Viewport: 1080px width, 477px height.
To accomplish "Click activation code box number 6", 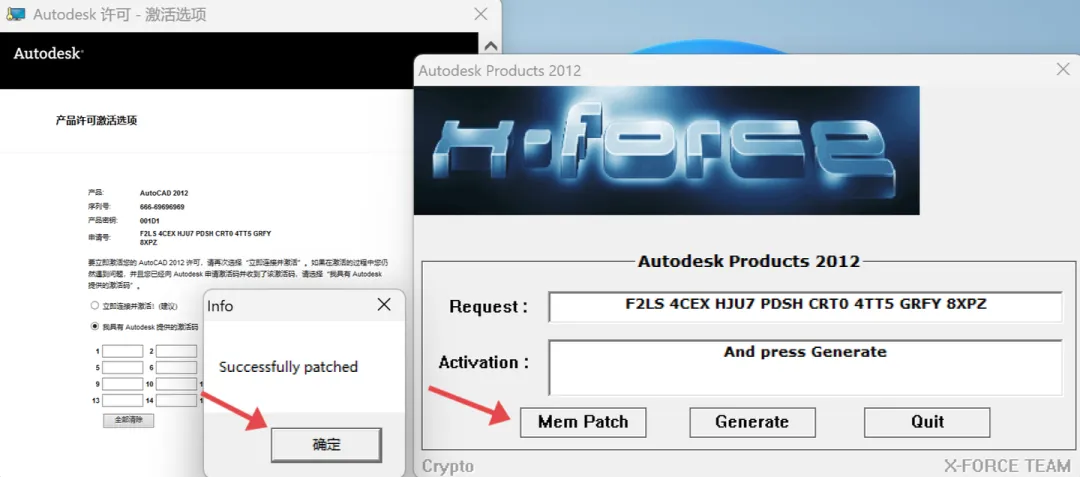I will click(x=176, y=368).
